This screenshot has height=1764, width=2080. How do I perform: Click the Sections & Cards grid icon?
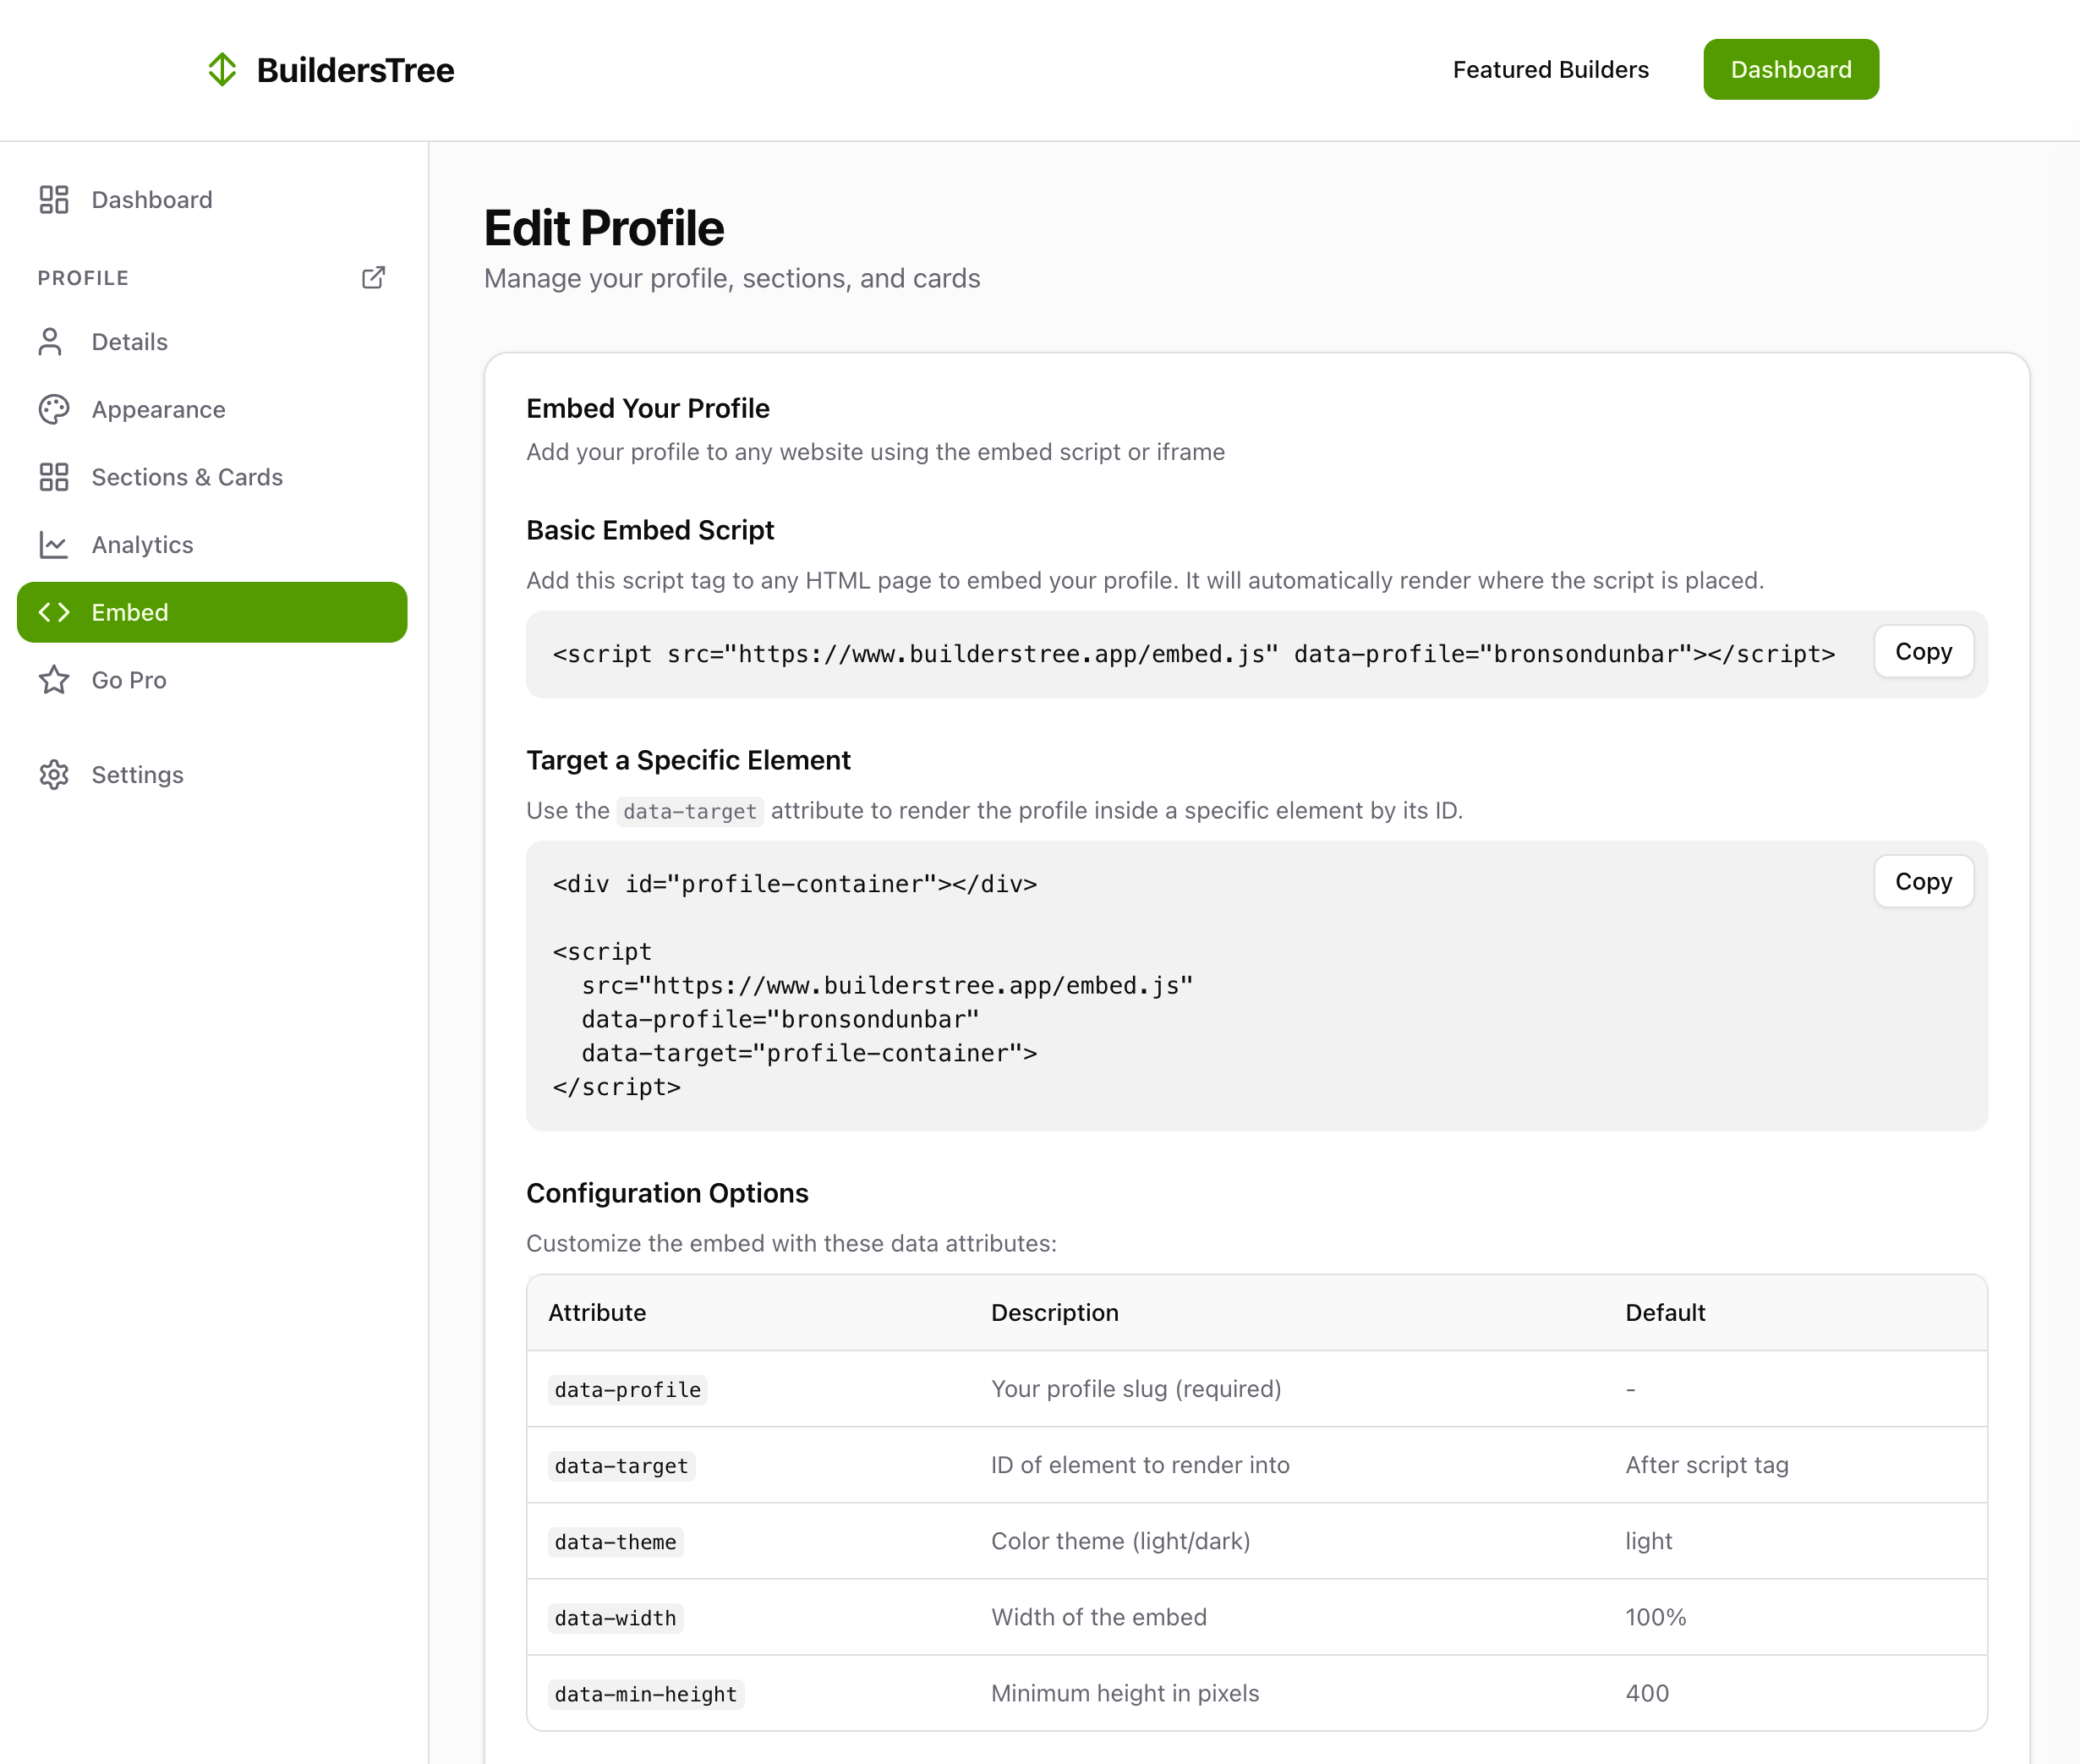tap(54, 477)
